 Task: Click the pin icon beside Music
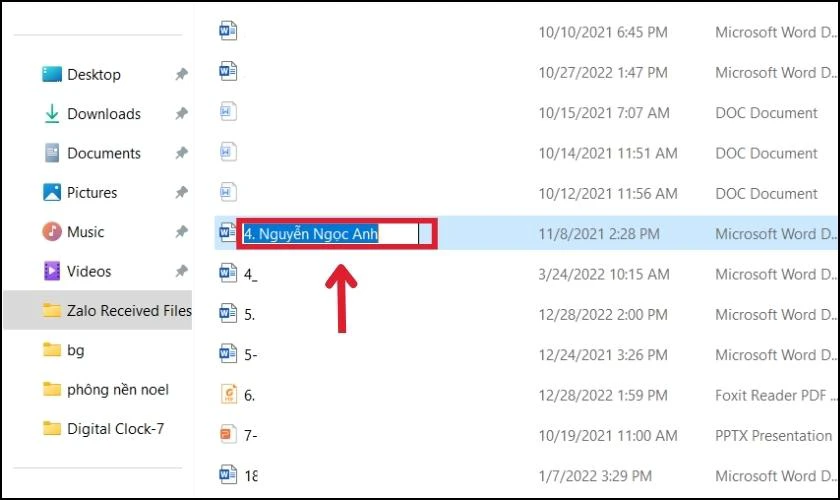182,232
